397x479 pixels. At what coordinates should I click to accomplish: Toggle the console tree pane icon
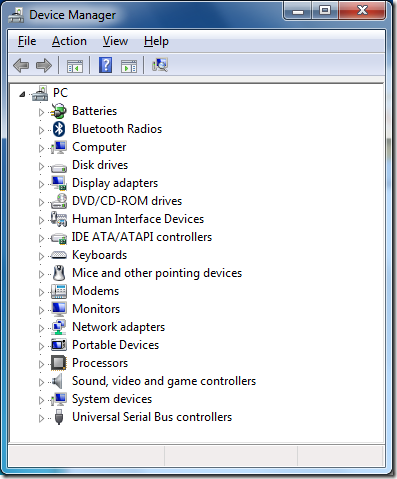tap(75, 66)
